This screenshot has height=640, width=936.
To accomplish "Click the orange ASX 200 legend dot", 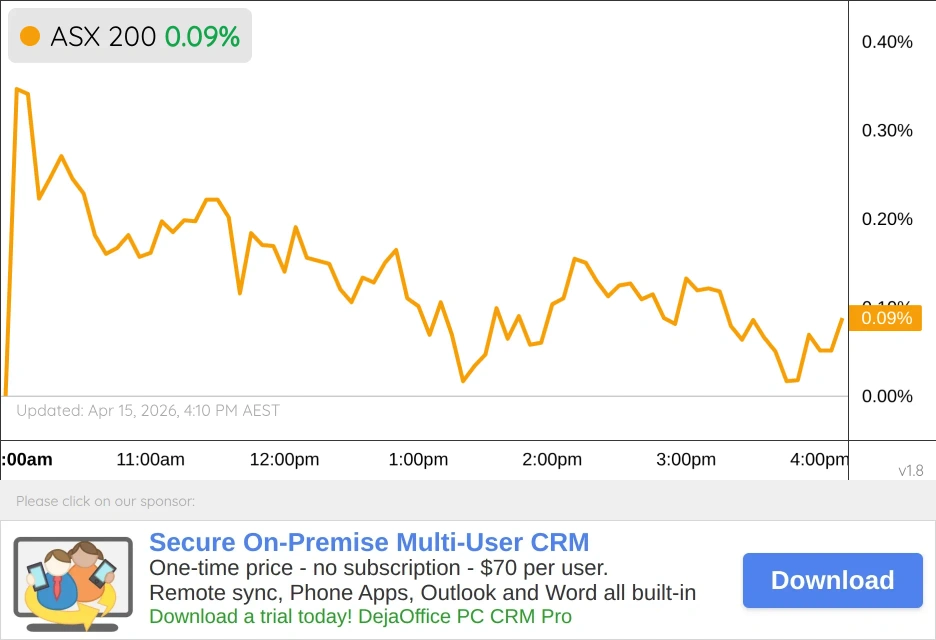I will pos(30,37).
